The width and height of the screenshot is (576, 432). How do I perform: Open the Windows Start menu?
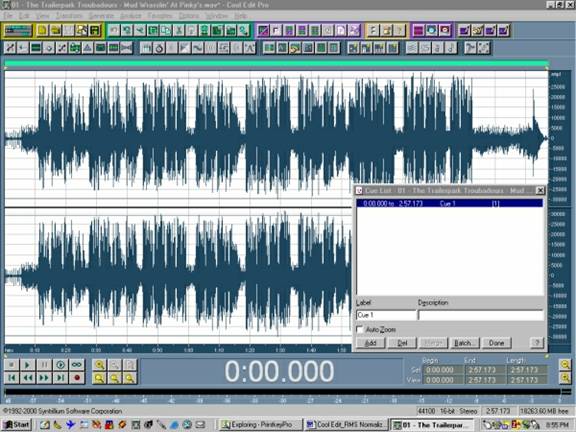17,425
